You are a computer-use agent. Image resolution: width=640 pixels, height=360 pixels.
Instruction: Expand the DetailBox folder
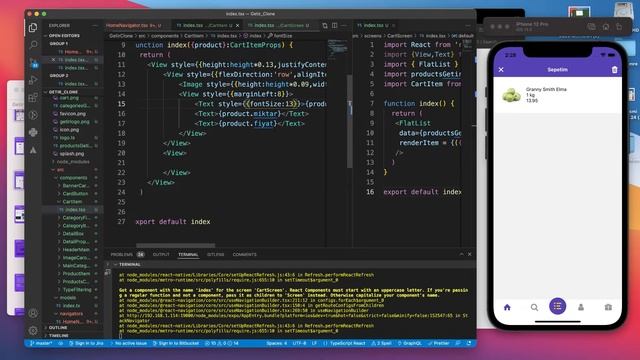[73, 233]
